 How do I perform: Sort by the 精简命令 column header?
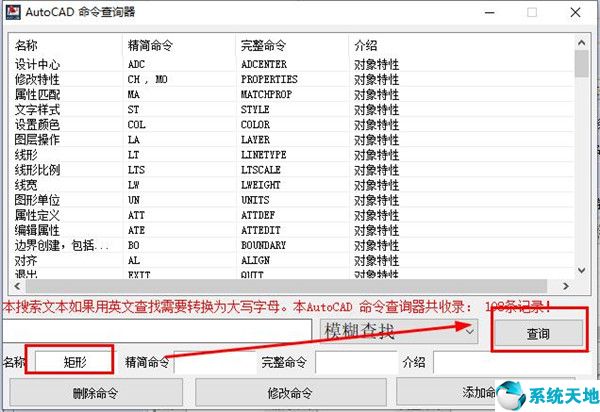179,46
